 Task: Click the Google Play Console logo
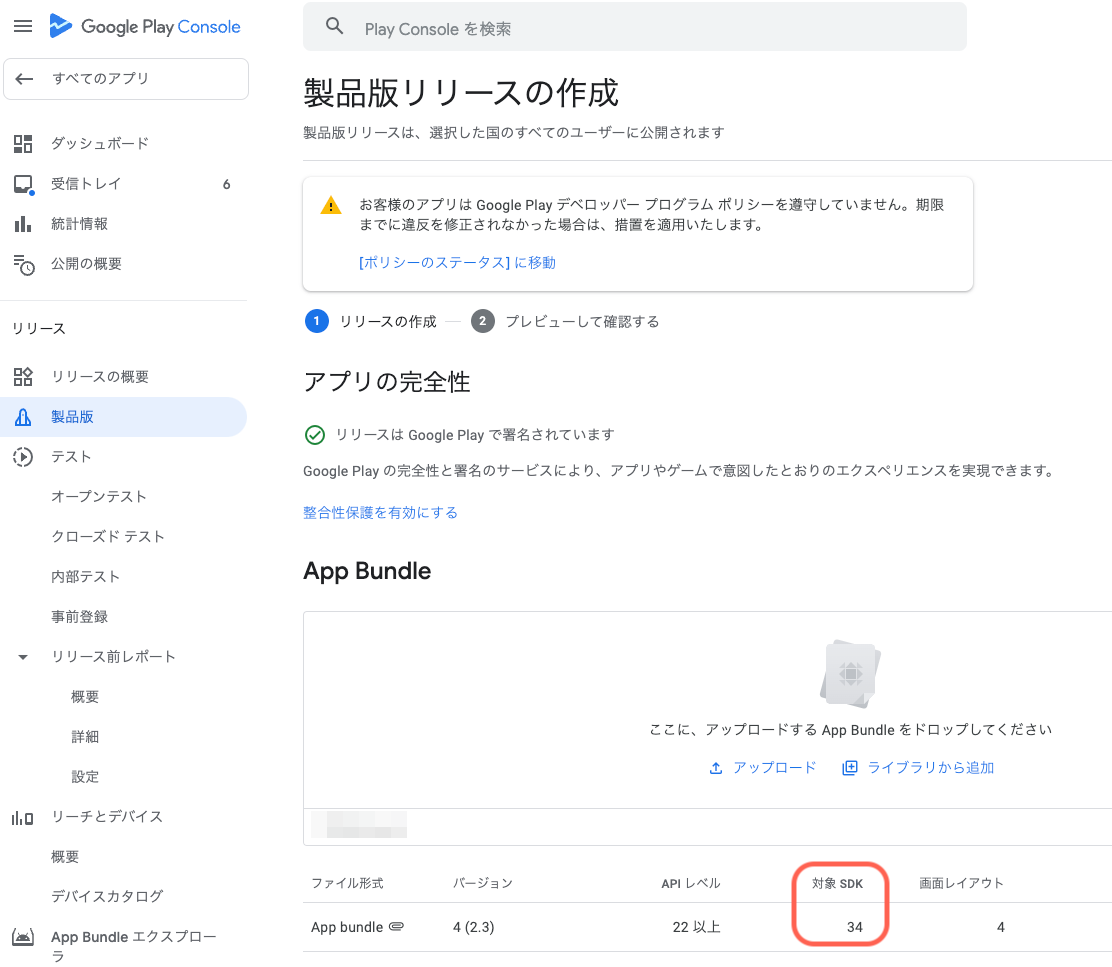click(144, 26)
